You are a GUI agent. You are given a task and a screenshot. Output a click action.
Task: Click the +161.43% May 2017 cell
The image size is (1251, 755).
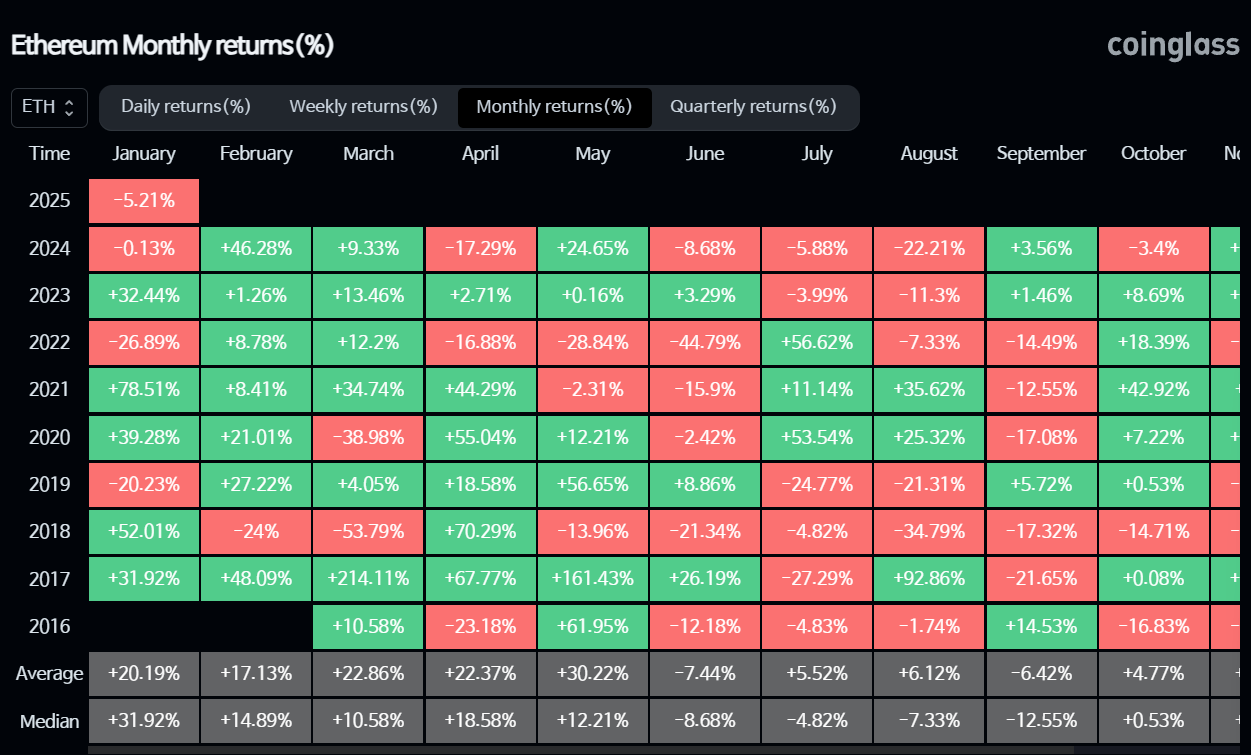(x=593, y=579)
